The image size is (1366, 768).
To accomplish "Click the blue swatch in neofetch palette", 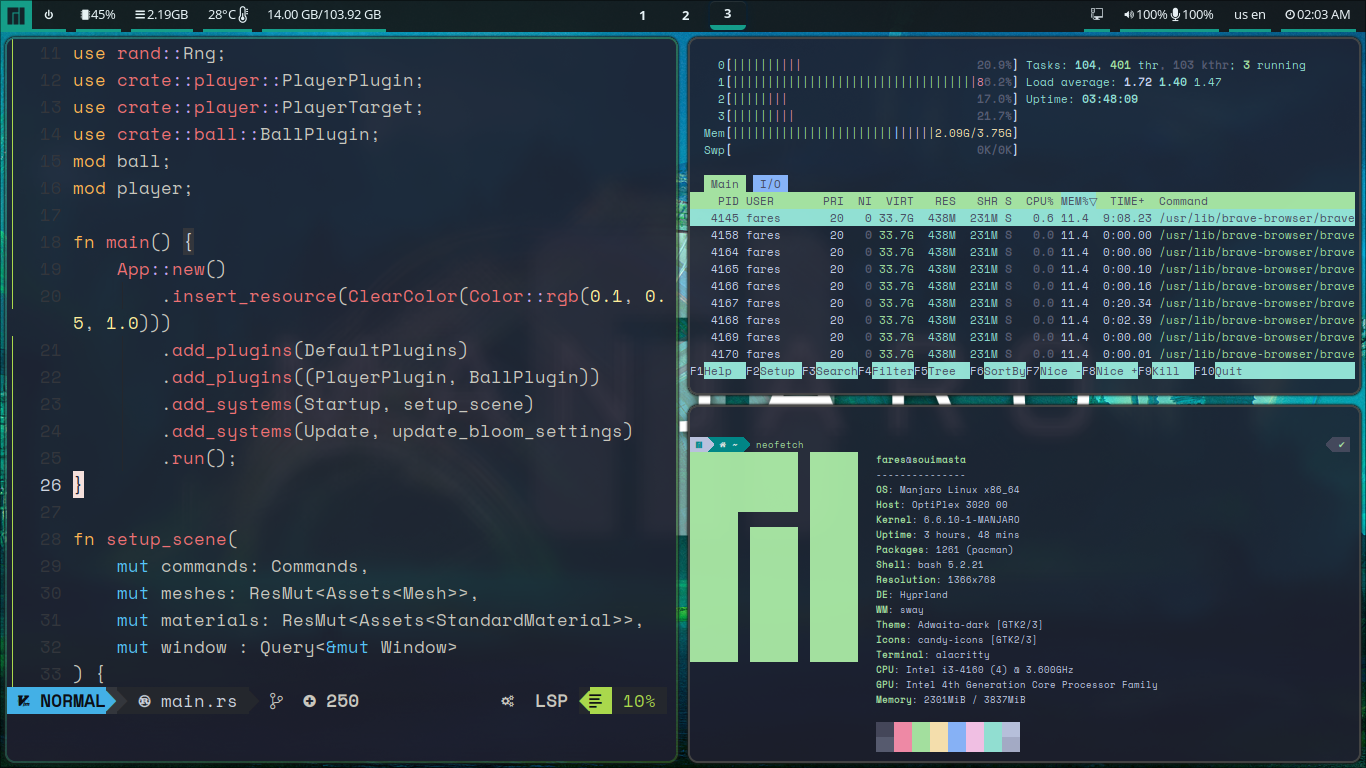I will point(957,737).
